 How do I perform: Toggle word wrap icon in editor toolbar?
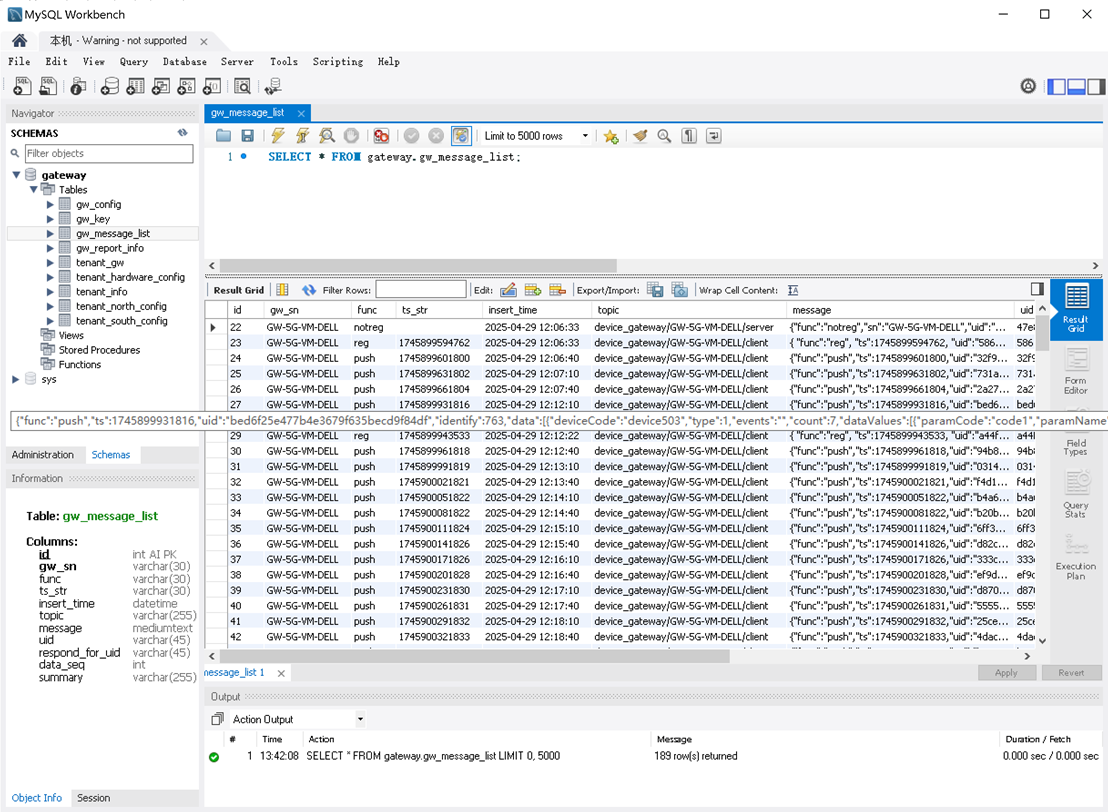pos(714,136)
